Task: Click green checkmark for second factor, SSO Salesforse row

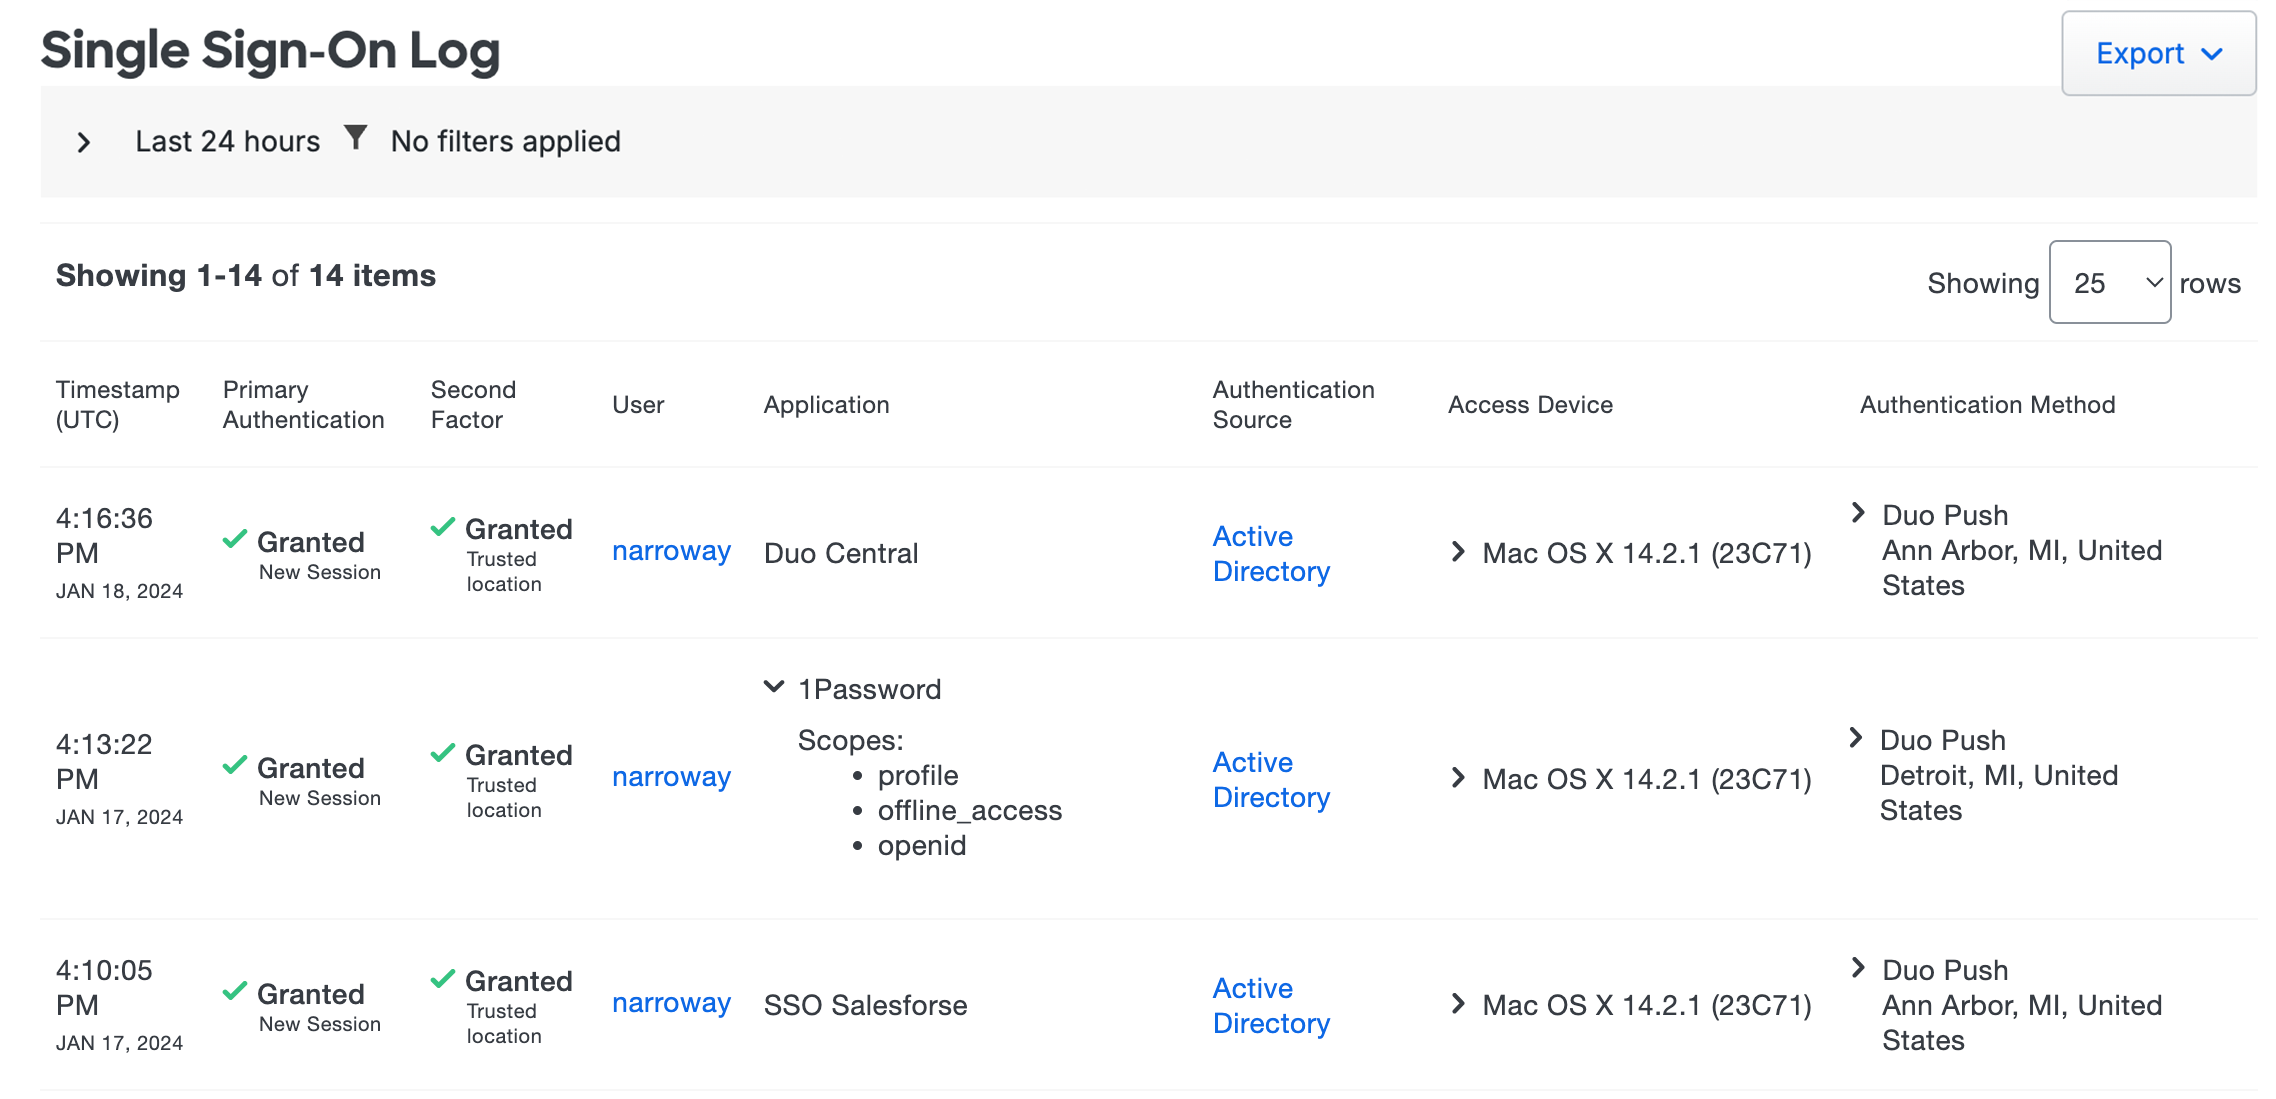Action: [x=443, y=978]
